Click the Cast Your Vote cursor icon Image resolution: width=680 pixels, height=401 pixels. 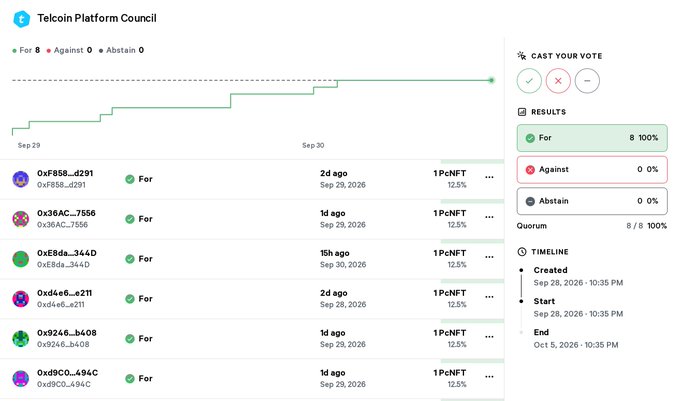(x=522, y=55)
